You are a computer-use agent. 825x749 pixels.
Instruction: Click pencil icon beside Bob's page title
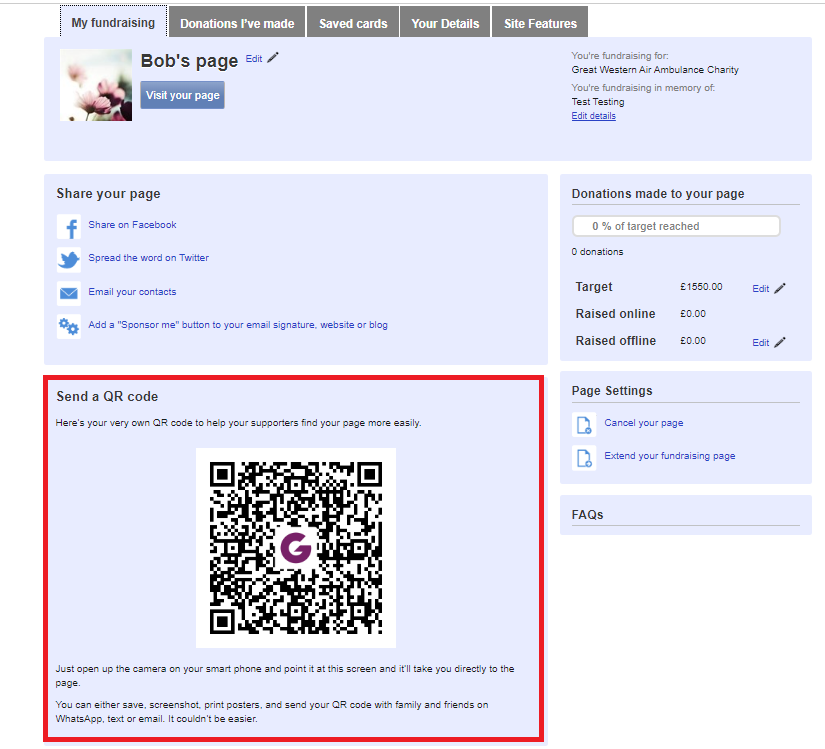click(273, 58)
